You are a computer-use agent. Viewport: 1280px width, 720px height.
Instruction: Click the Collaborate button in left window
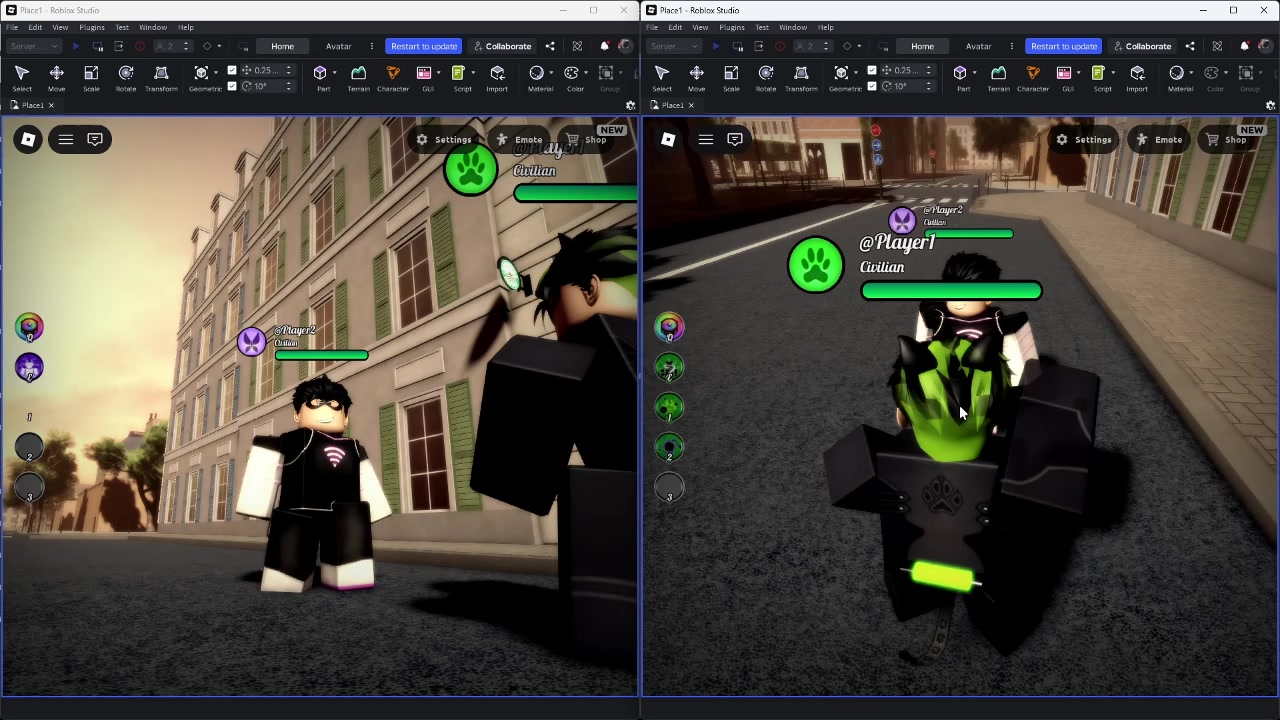click(x=502, y=46)
